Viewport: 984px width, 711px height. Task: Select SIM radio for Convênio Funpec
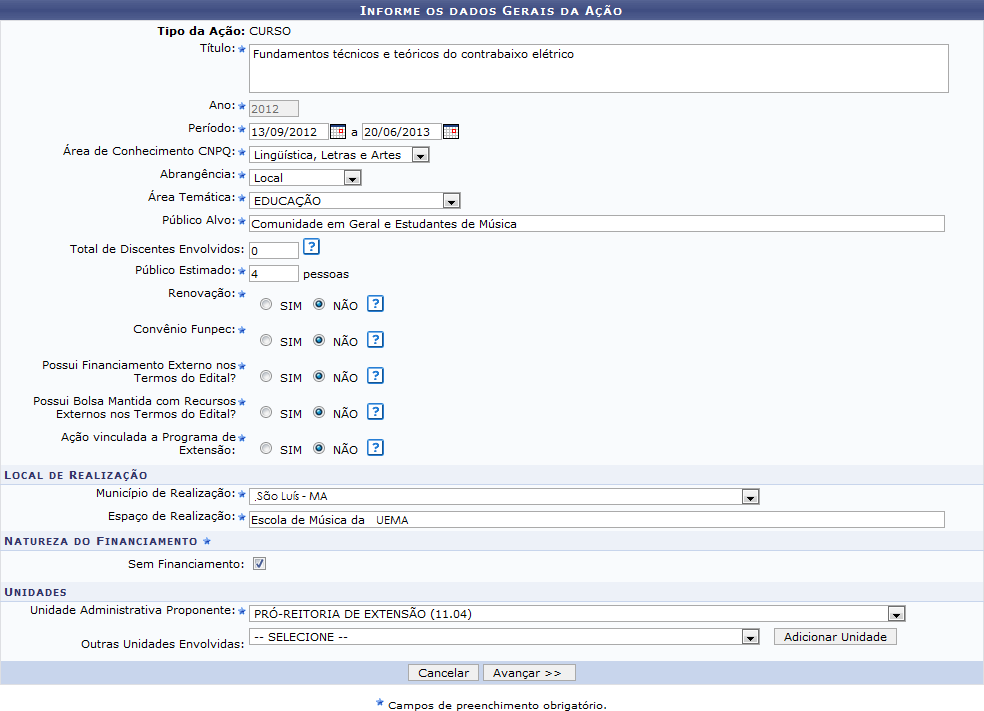(x=266, y=341)
